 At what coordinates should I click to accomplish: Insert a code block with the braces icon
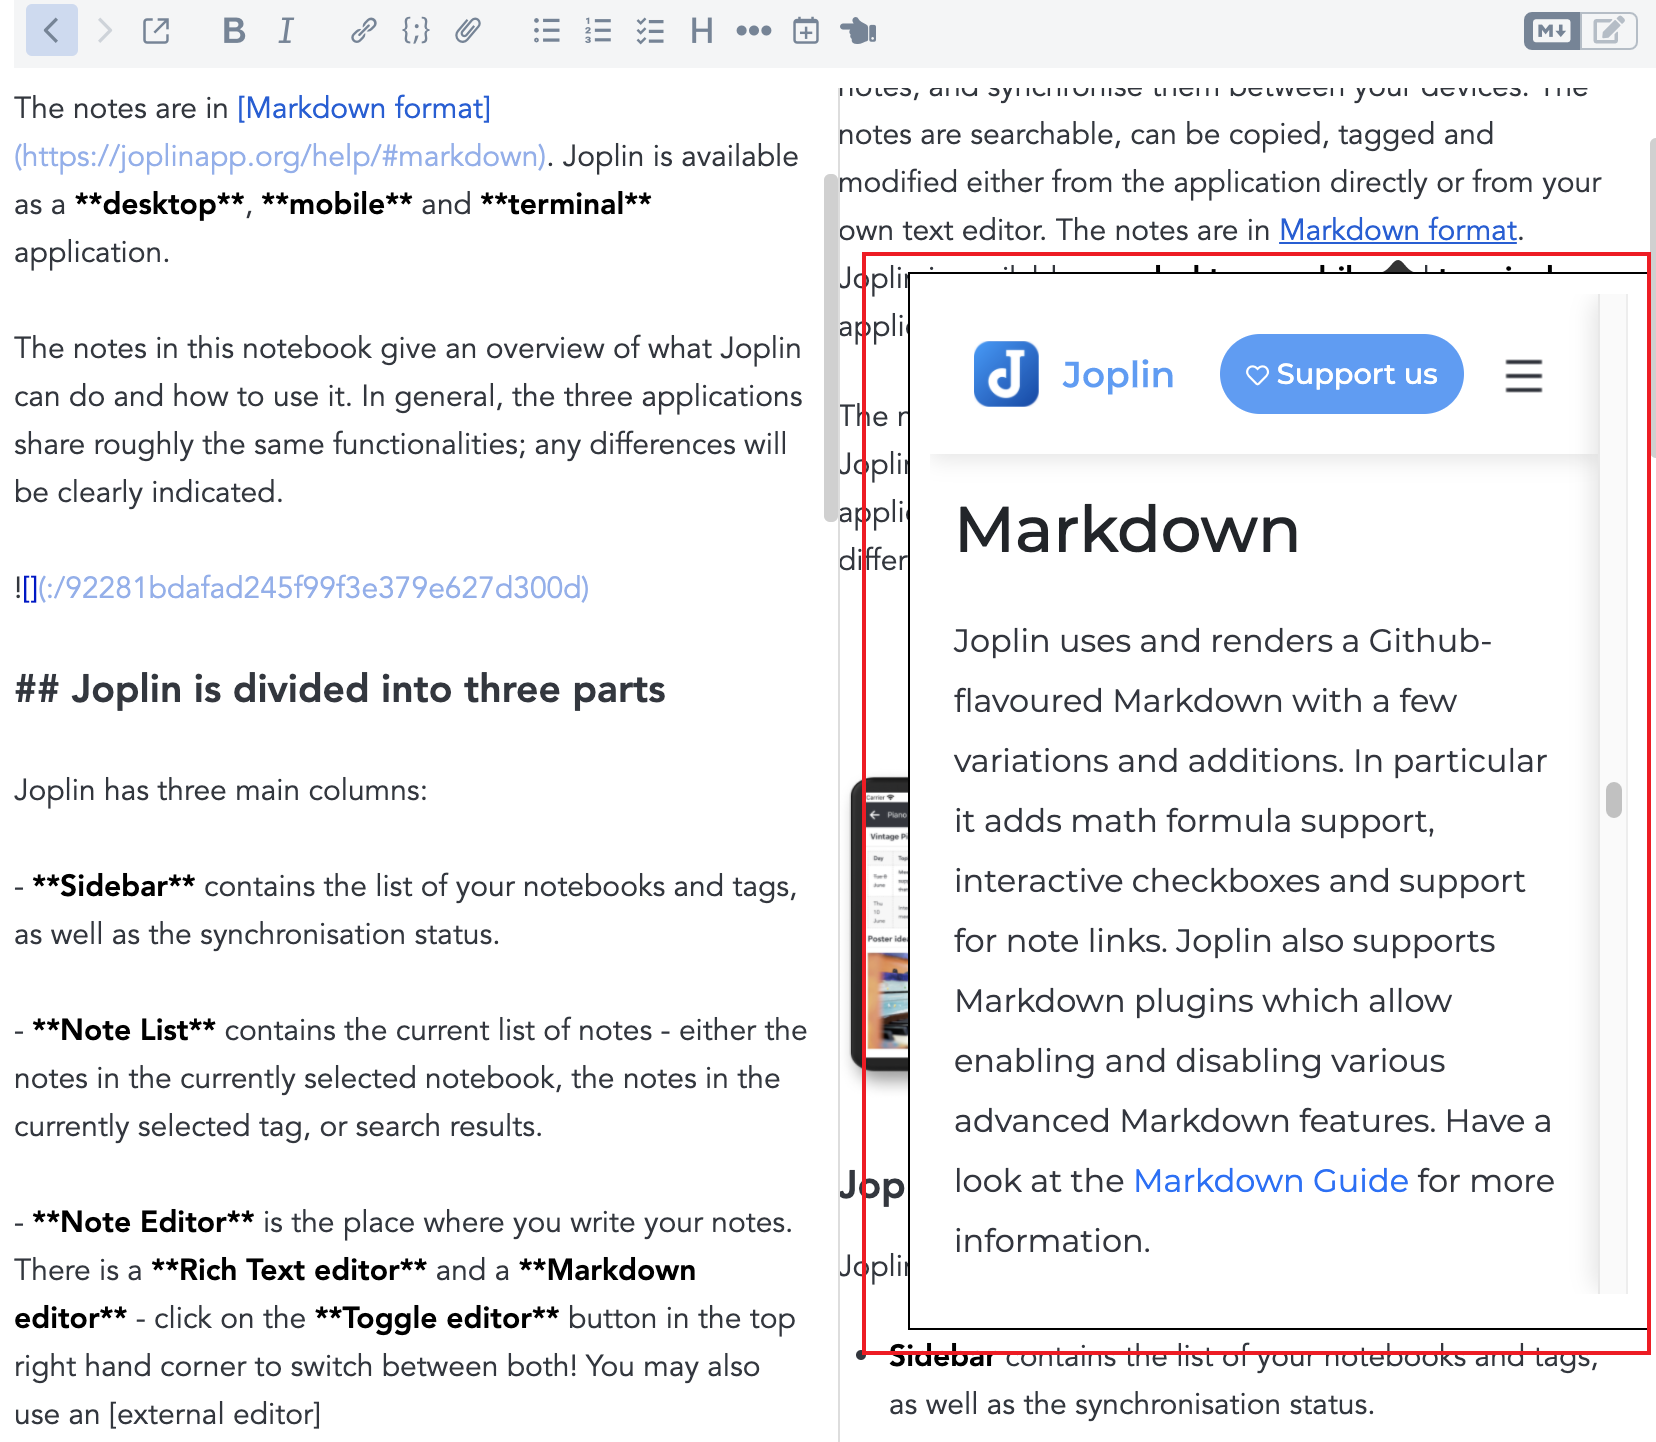[416, 31]
